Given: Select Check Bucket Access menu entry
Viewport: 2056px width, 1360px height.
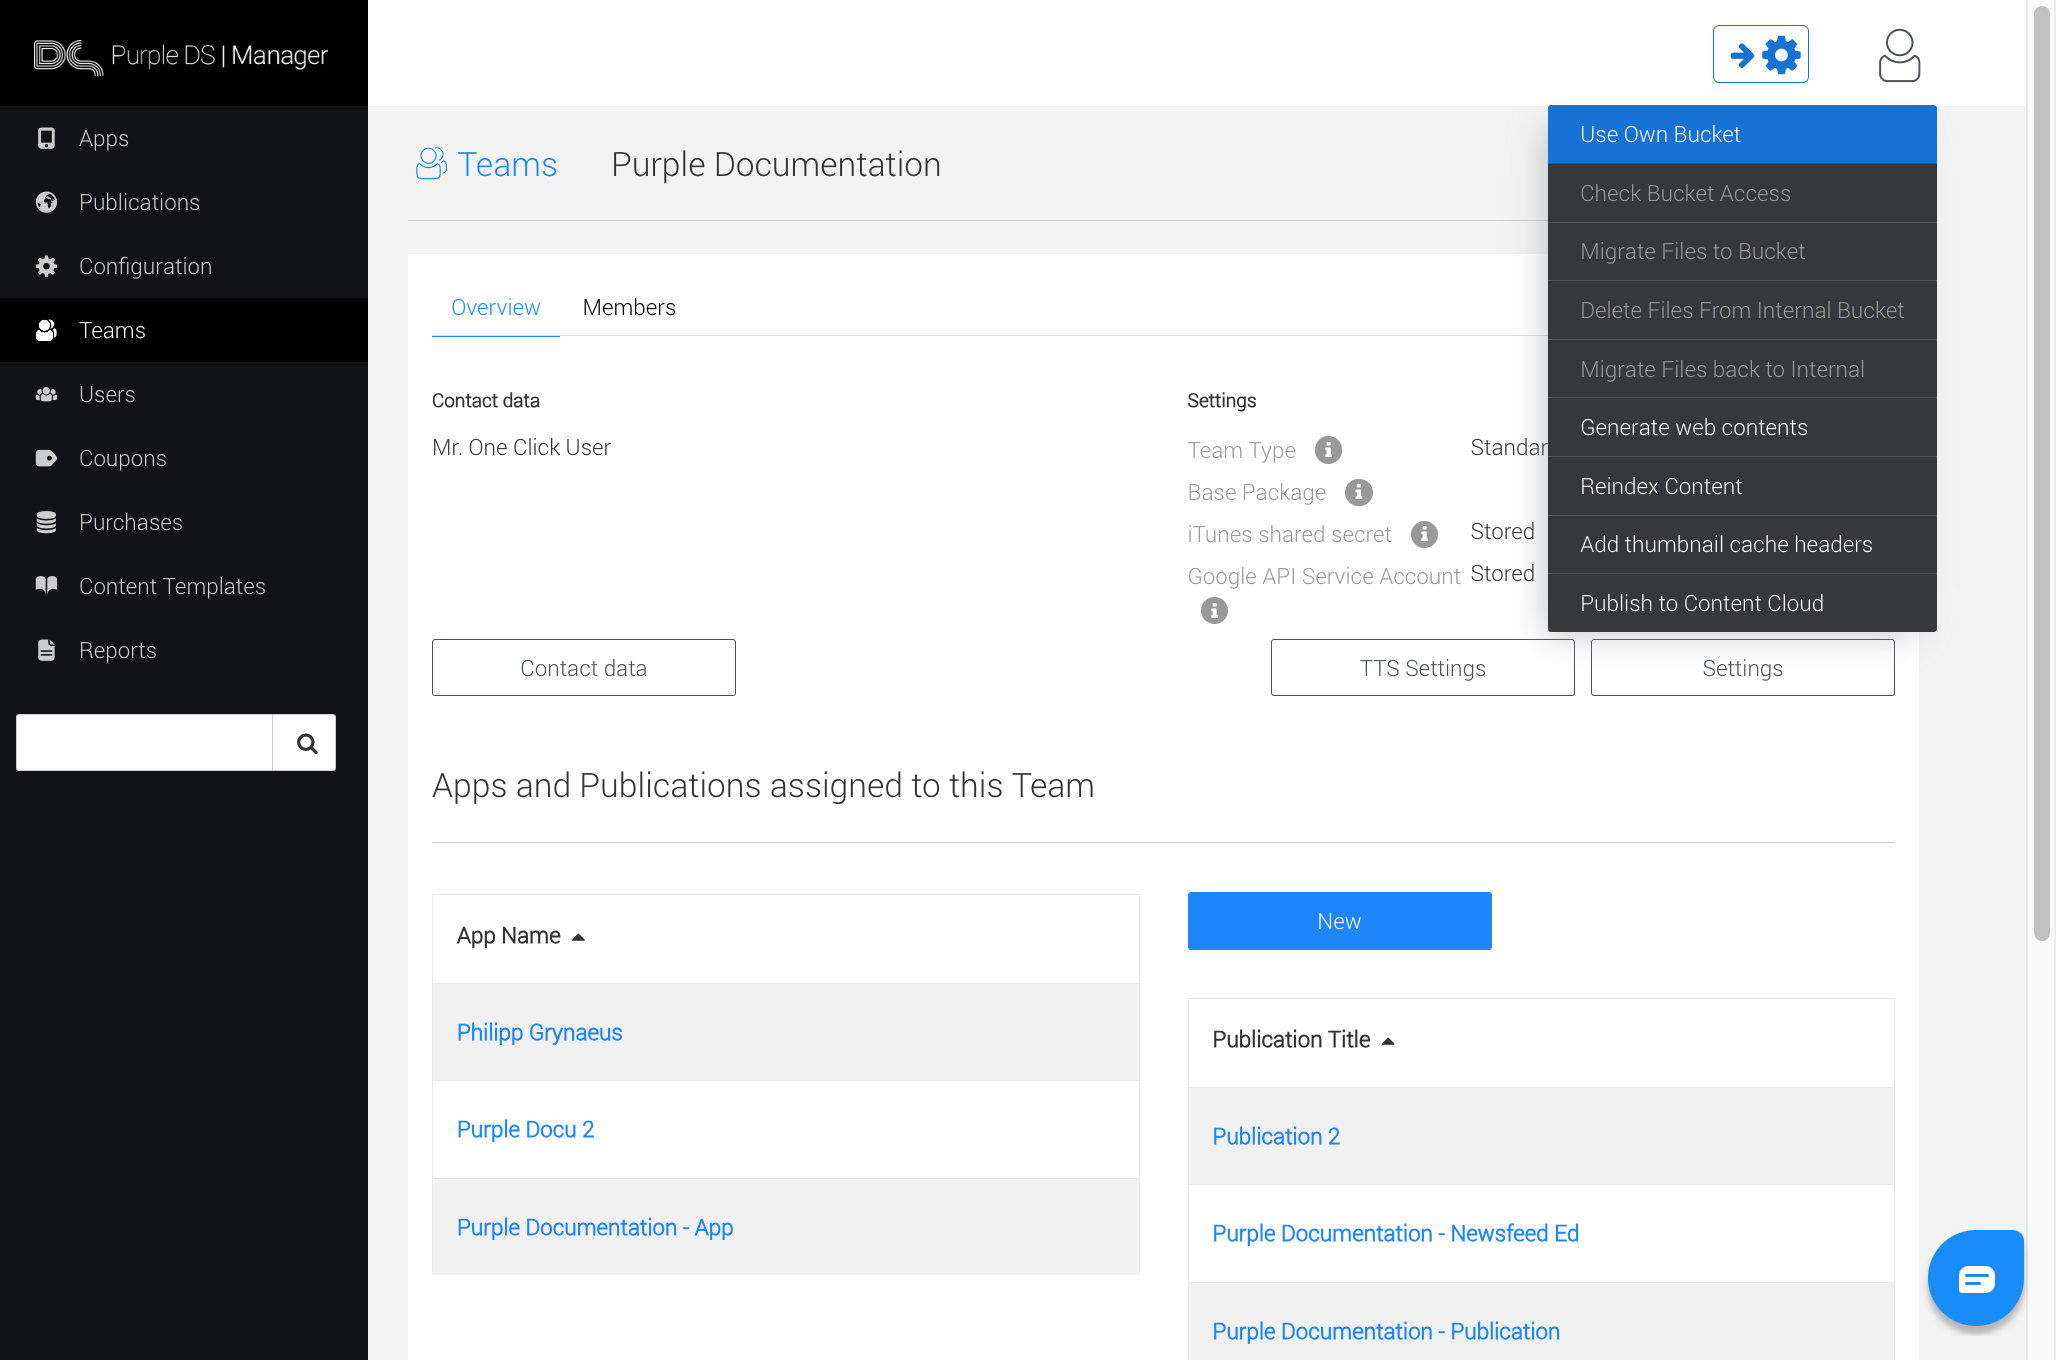Looking at the screenshot, I should [x=1742, y=193].
